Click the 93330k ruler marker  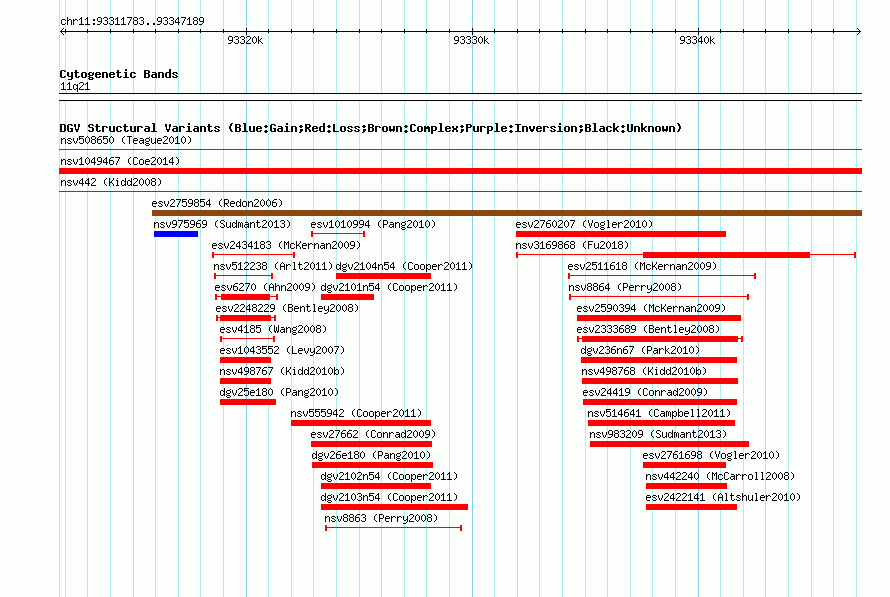coord(471,40)
